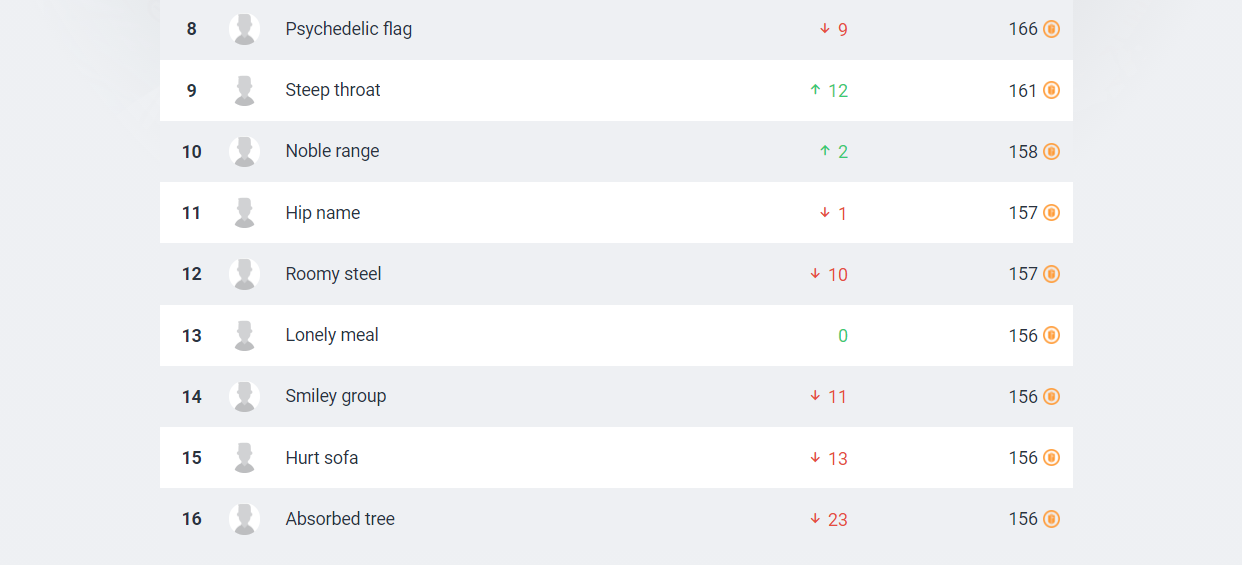Viewport: 1242px width, 565px height.
Task: Click the avatar beside Noble range
Action: click(x=244, y=151)
